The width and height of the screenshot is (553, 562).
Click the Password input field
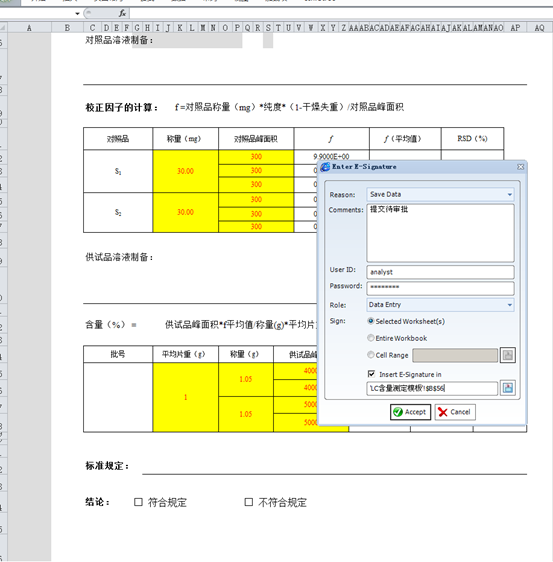[440, 288]
